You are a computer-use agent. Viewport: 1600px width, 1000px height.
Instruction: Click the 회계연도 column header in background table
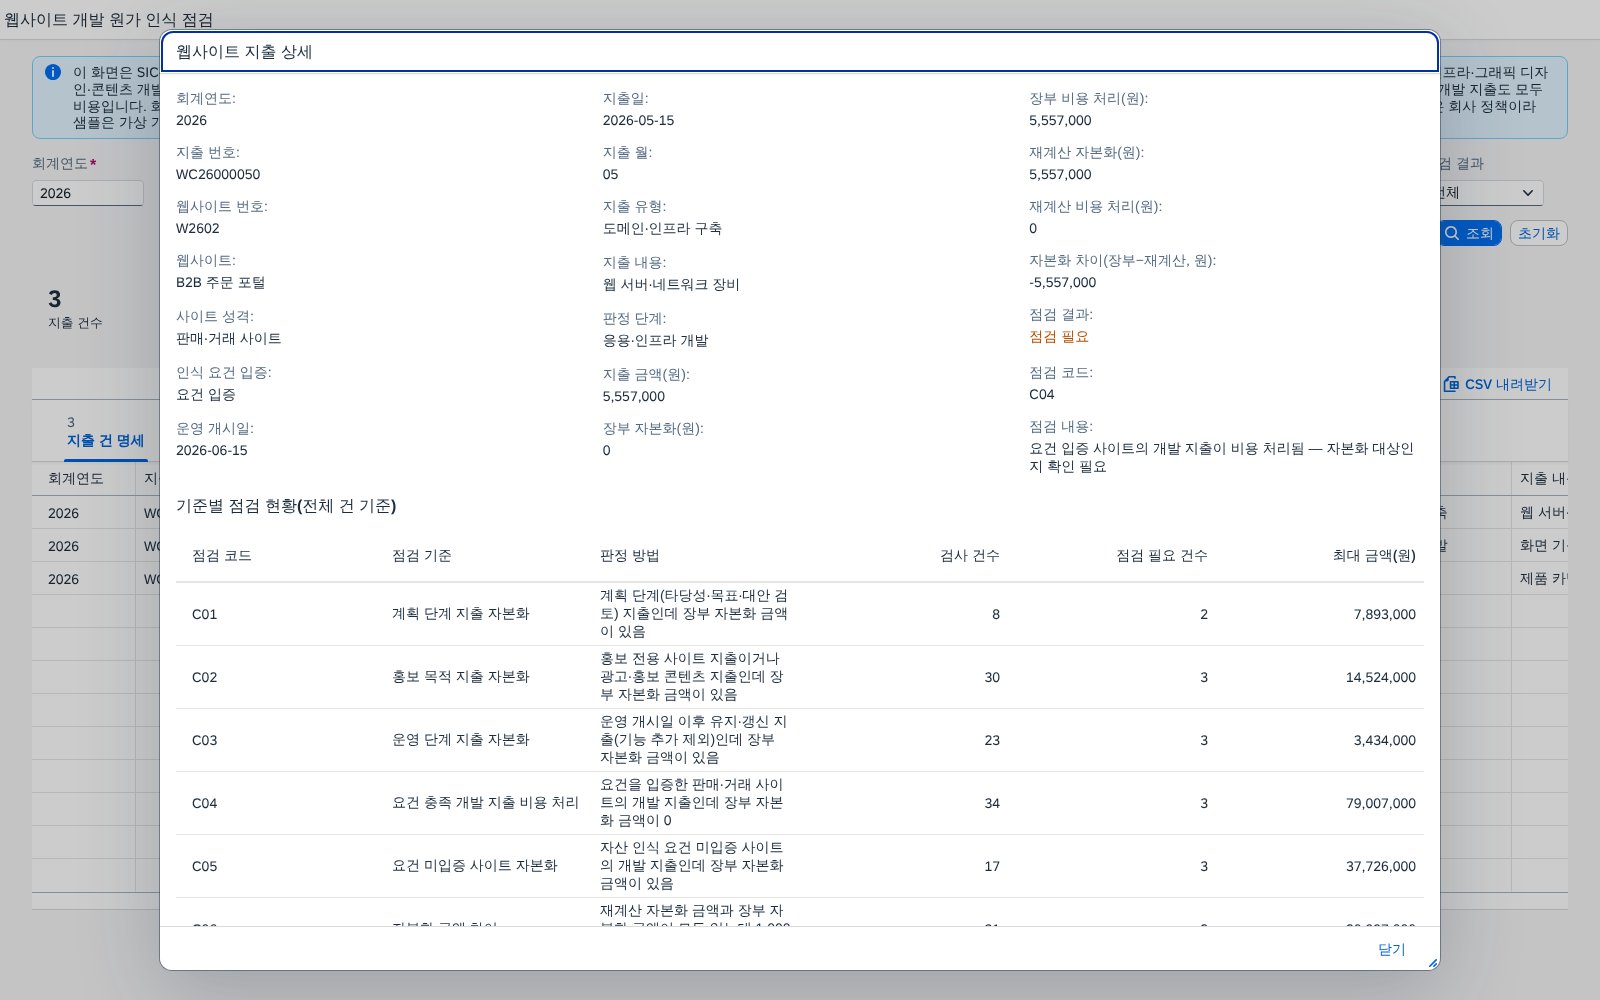[76, 478]
